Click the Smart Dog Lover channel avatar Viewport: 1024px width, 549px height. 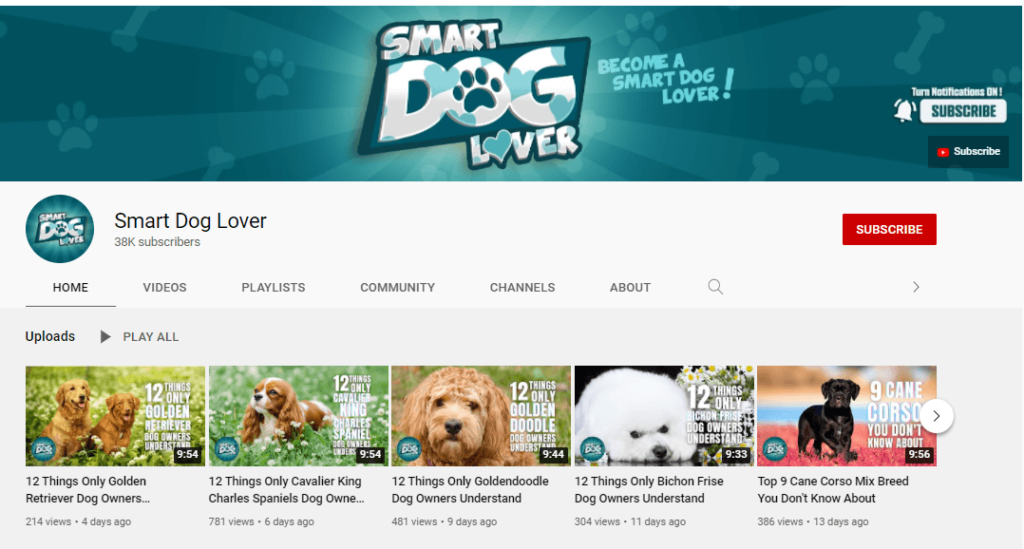point(59,229)
